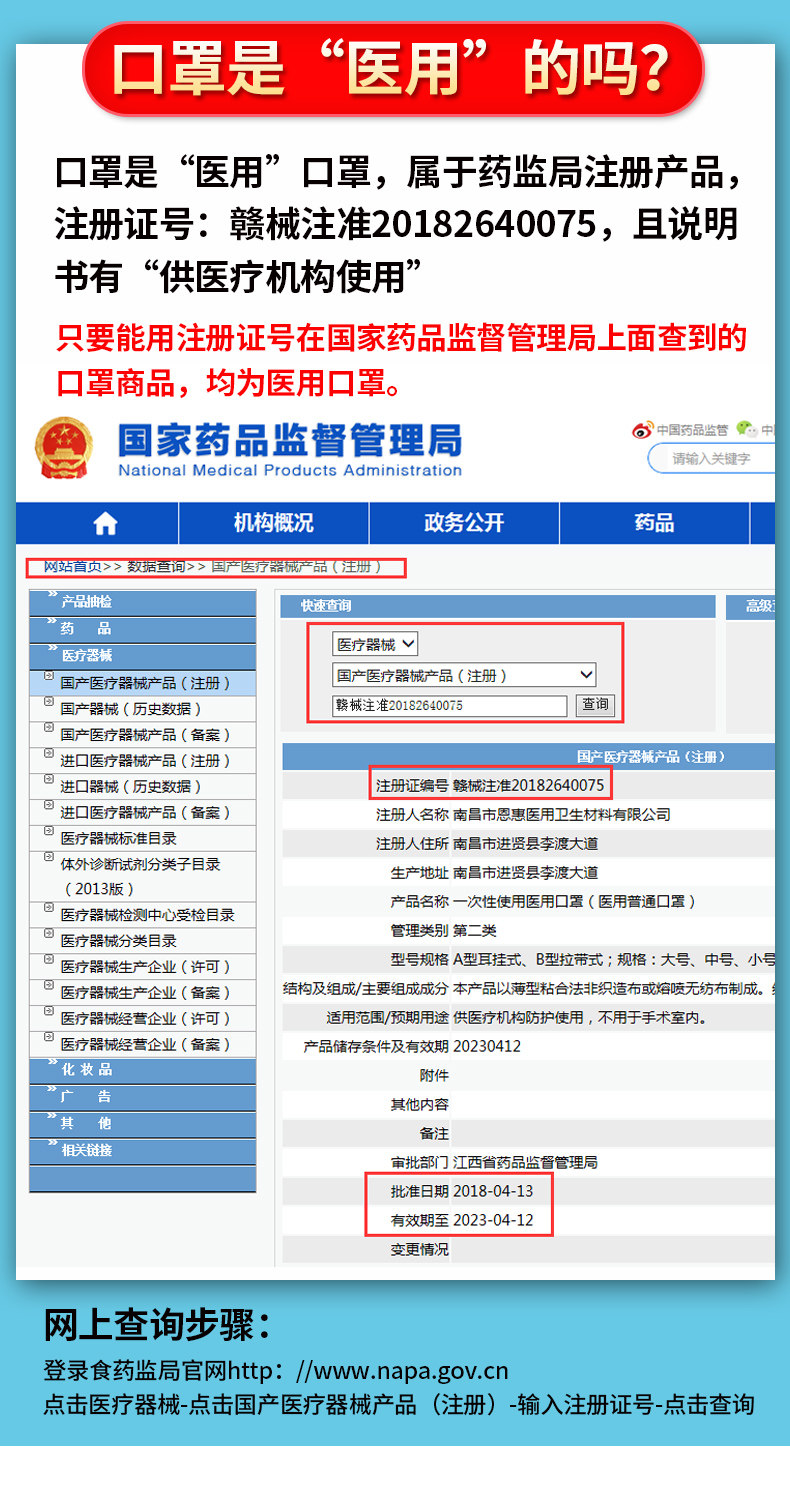Click the 国产医疗器械产品（注册）results table header
Viewport: 790px width, 1488px height.
528,757
